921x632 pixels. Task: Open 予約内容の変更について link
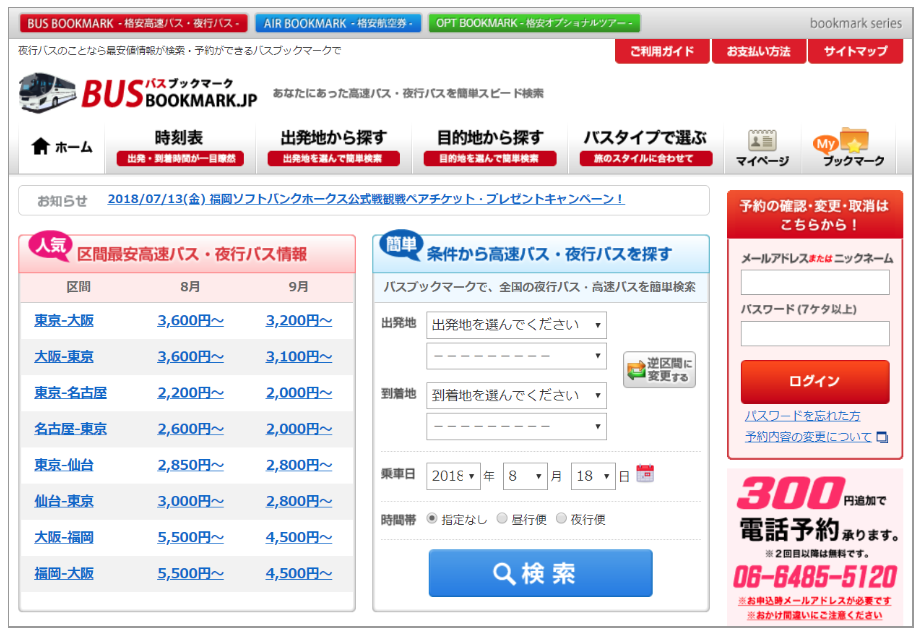click(x=808, y=437)
